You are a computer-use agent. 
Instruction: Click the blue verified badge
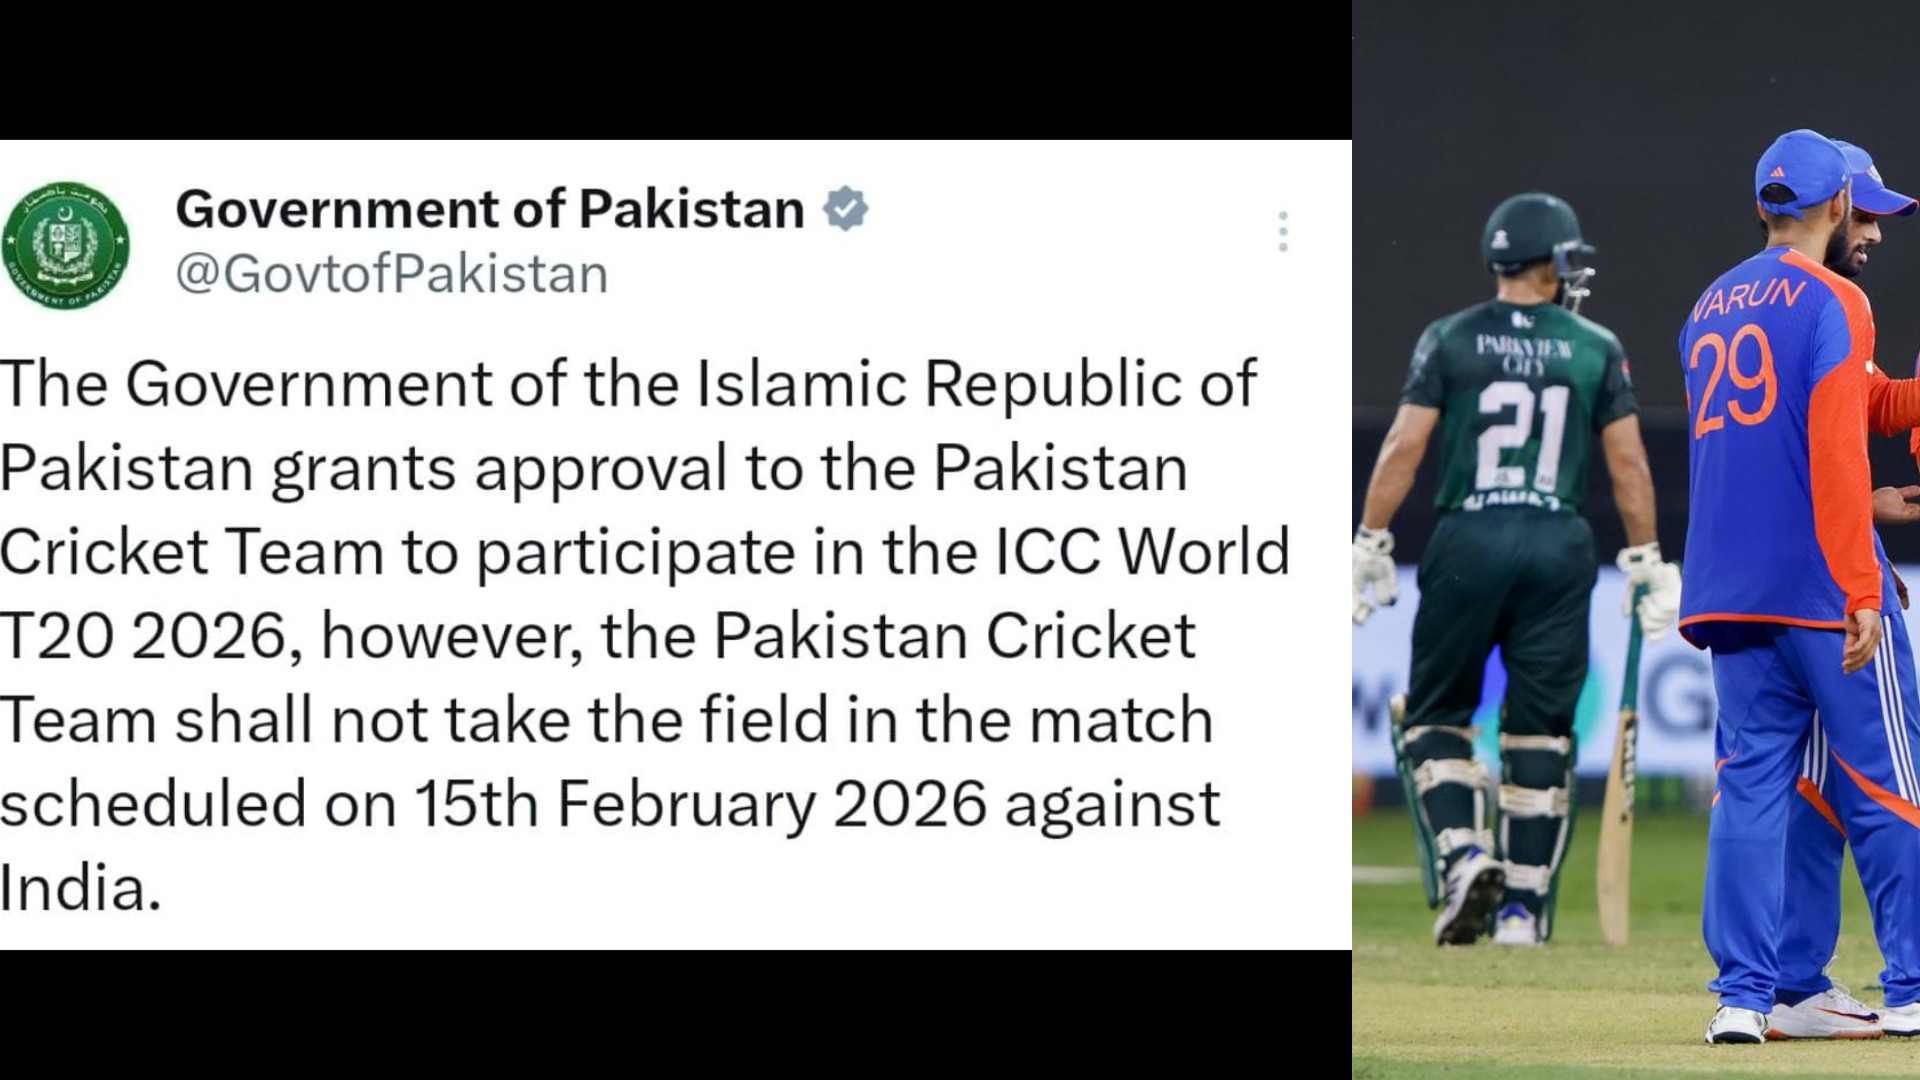pyautogui.click(x=845, y=209)
